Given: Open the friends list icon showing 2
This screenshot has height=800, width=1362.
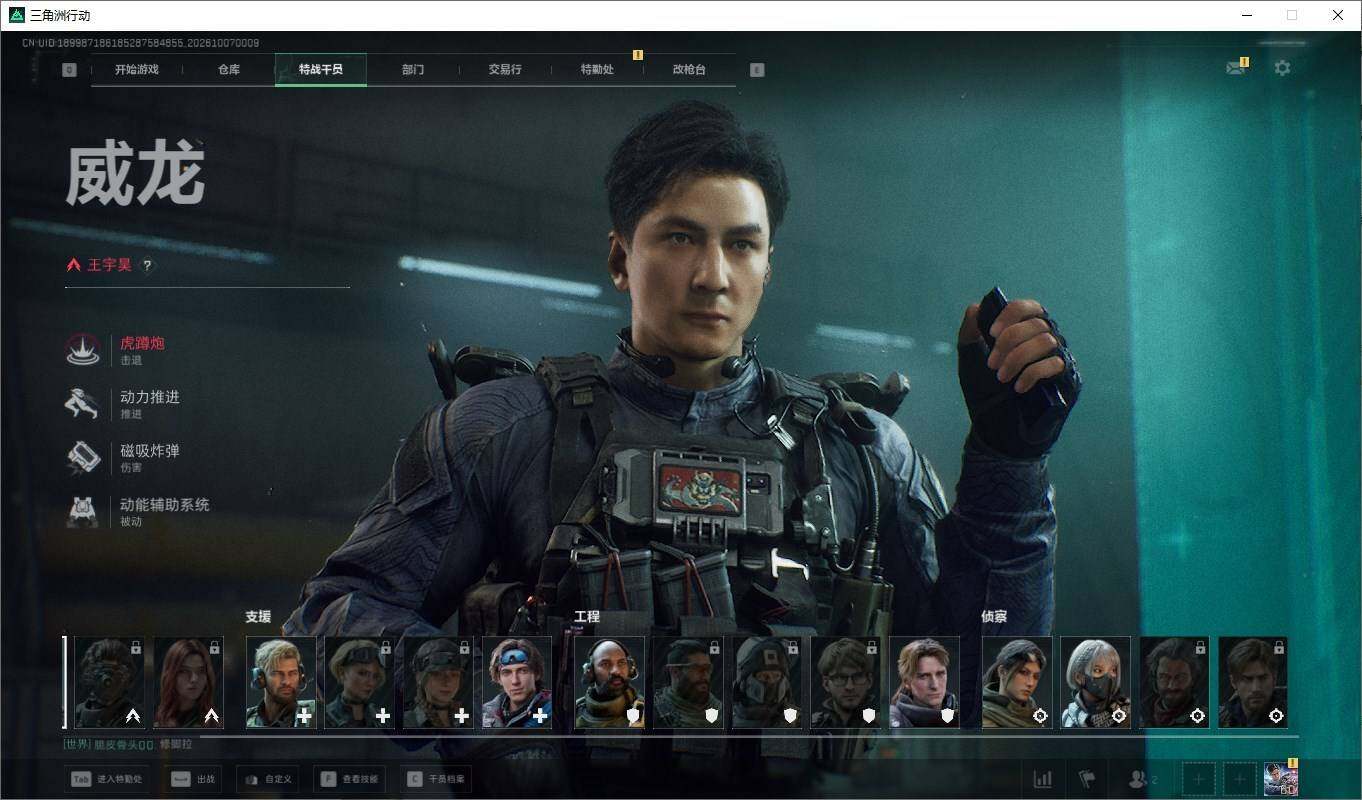Looking at the screenshot, I should pyautogui.click(x=1142, y=779).
